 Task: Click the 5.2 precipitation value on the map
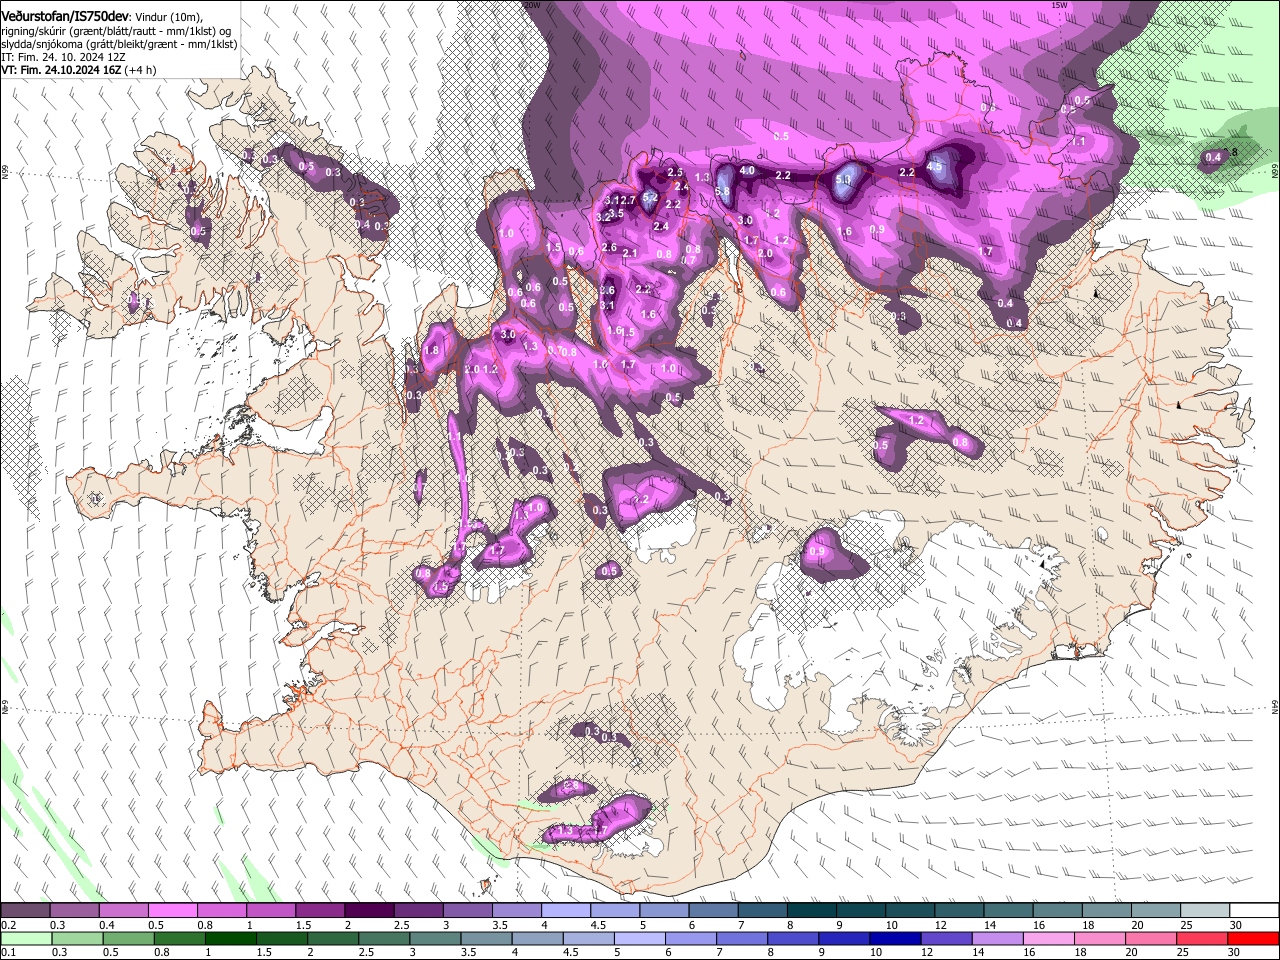649,198
